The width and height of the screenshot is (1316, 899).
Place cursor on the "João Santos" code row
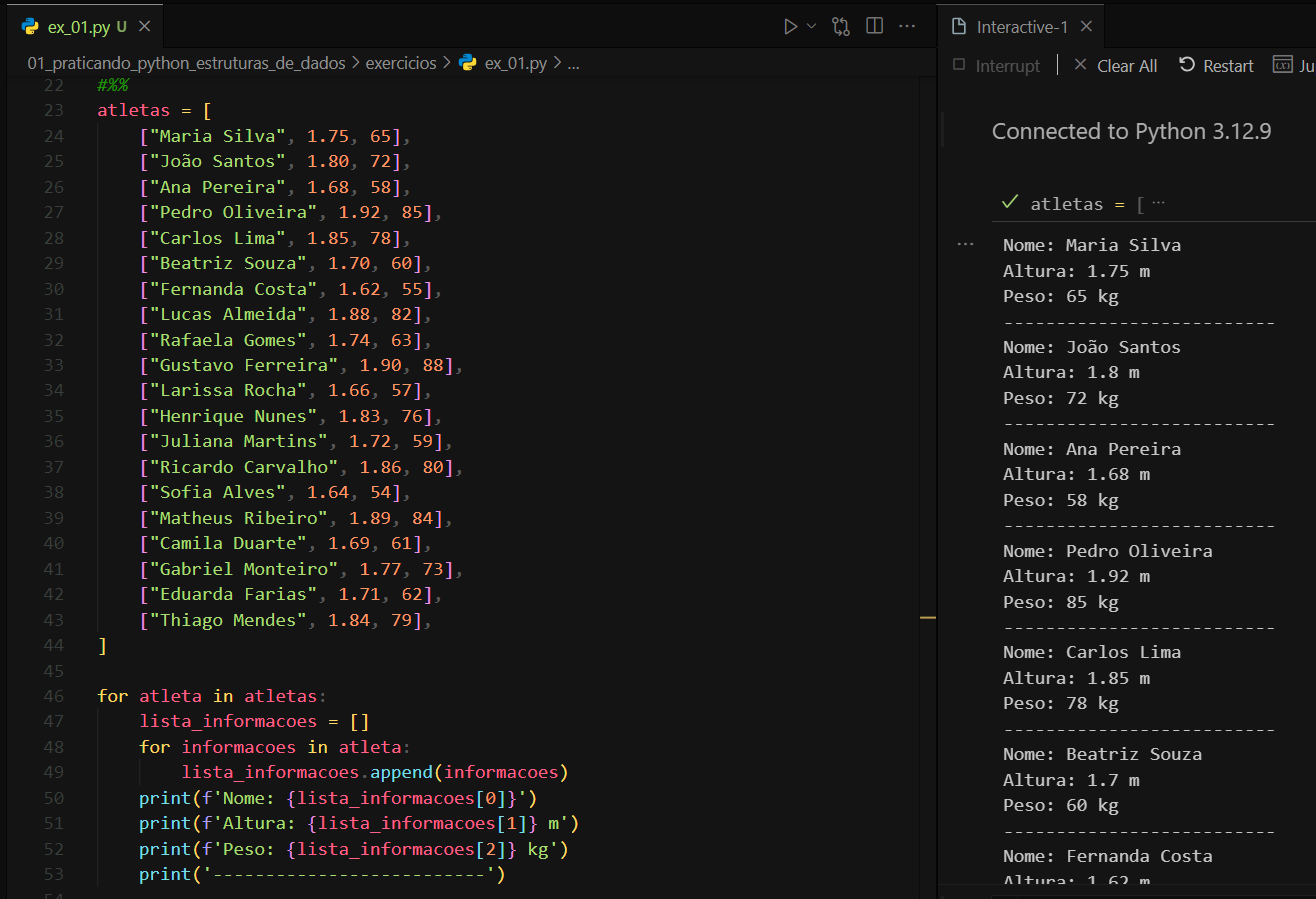[275, 161]
